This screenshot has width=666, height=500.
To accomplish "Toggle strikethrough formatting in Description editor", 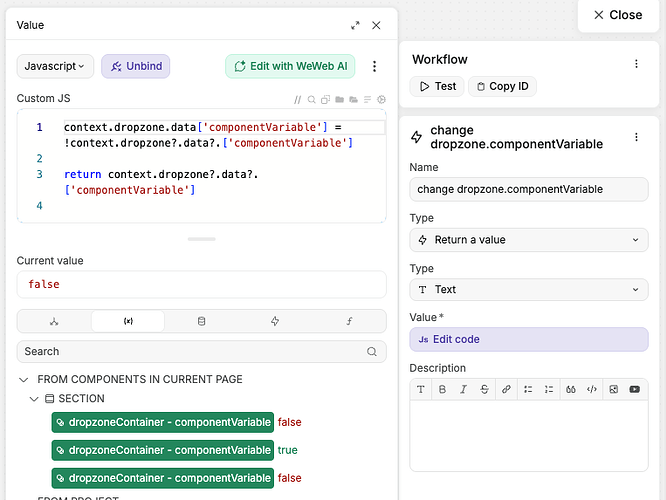I will tap(485, 389).
